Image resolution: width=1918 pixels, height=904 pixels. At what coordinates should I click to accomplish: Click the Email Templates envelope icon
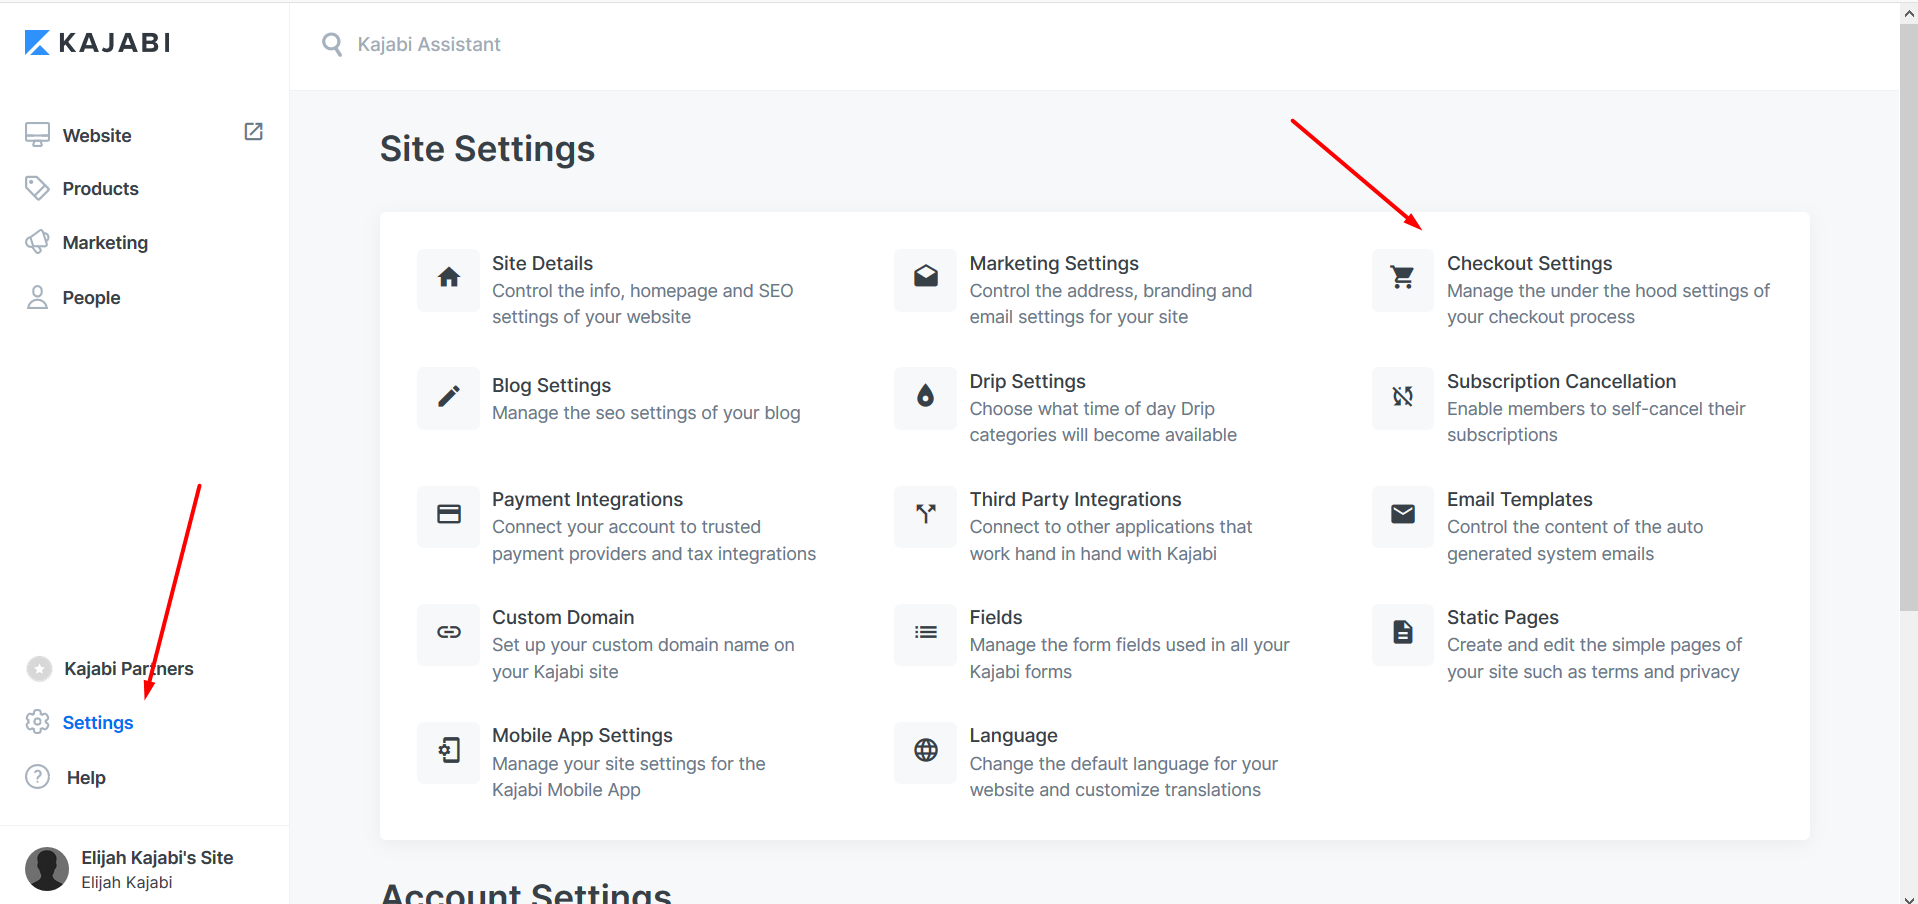coord(1403,515)
